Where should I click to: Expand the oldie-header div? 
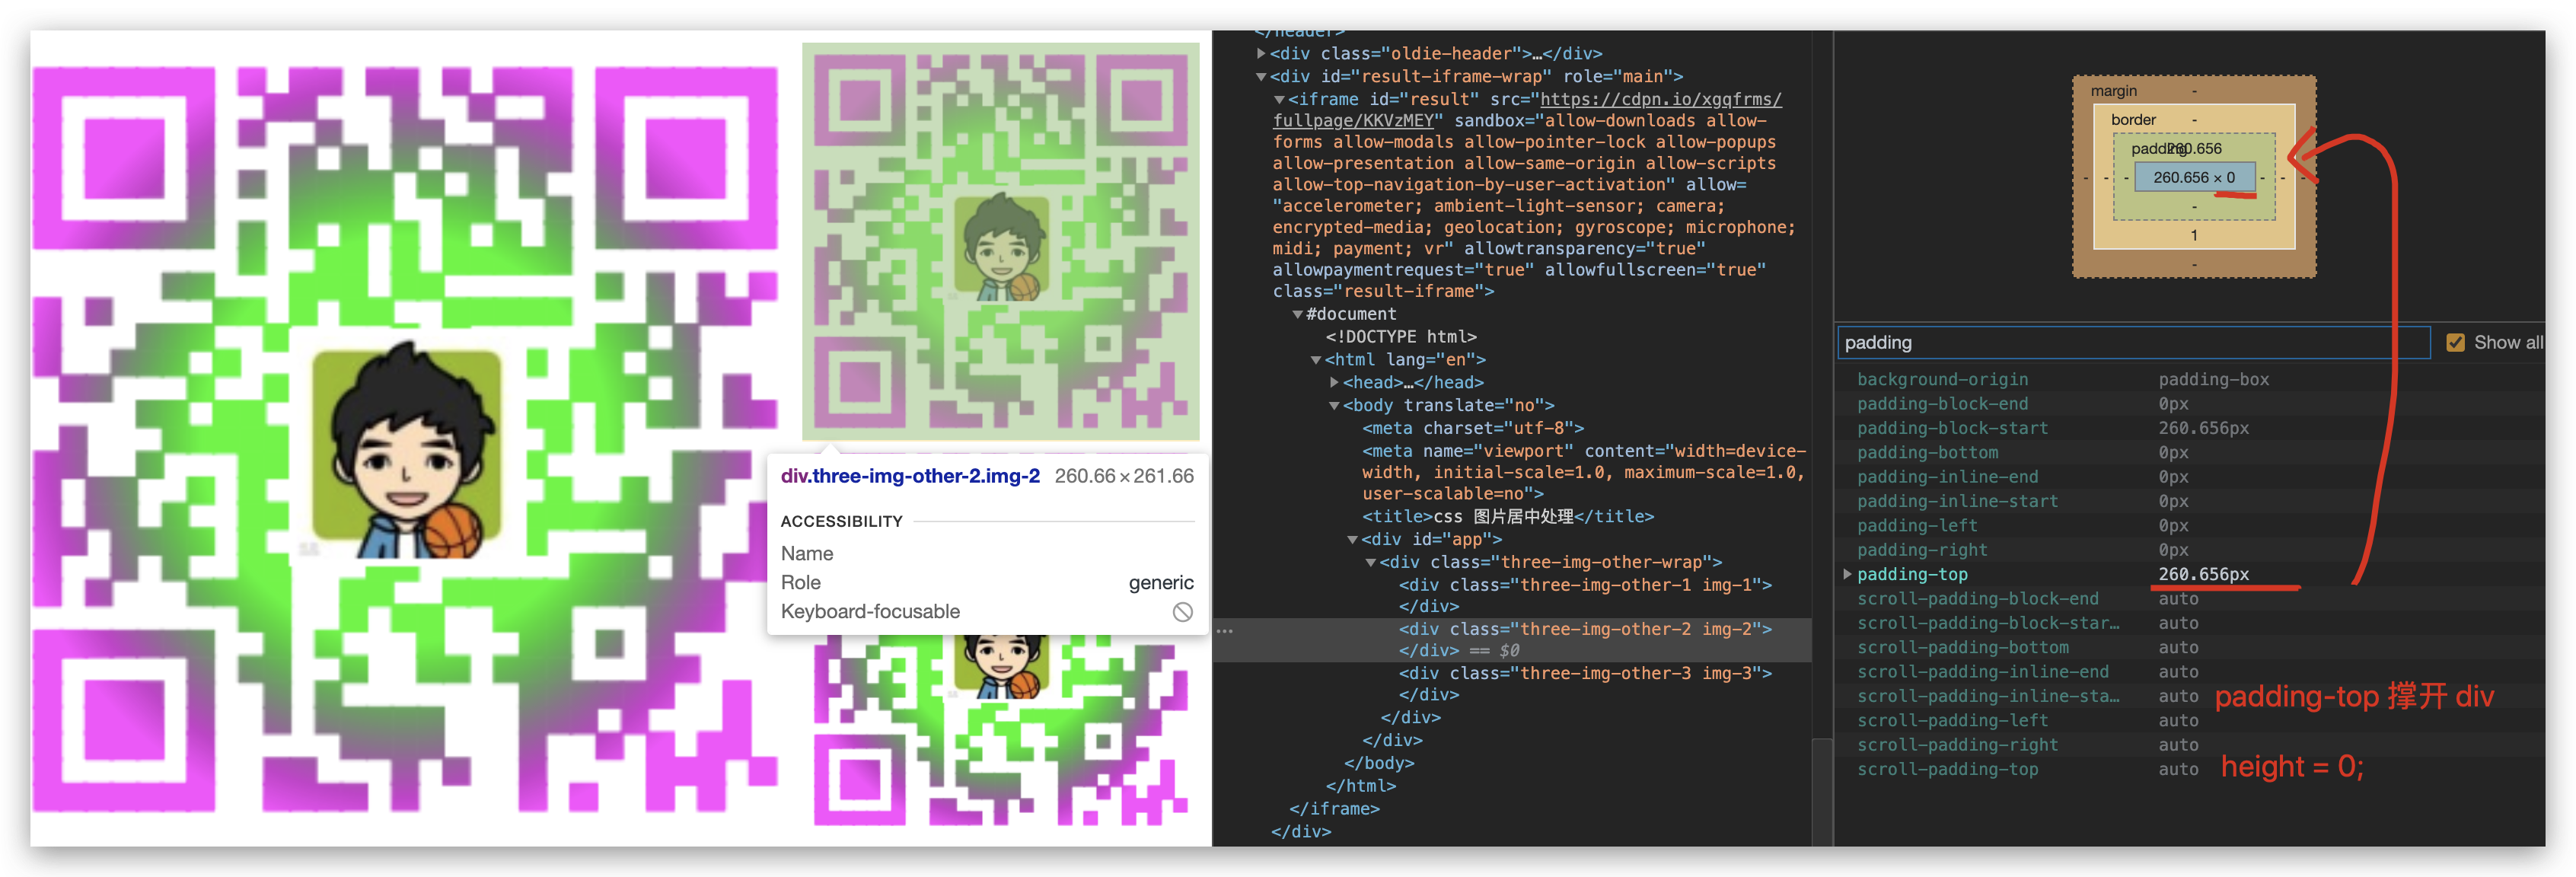tap(1262, 53)
